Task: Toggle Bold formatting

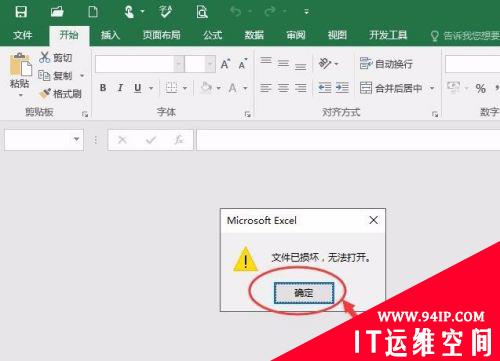Action: [x=103, y=88]
